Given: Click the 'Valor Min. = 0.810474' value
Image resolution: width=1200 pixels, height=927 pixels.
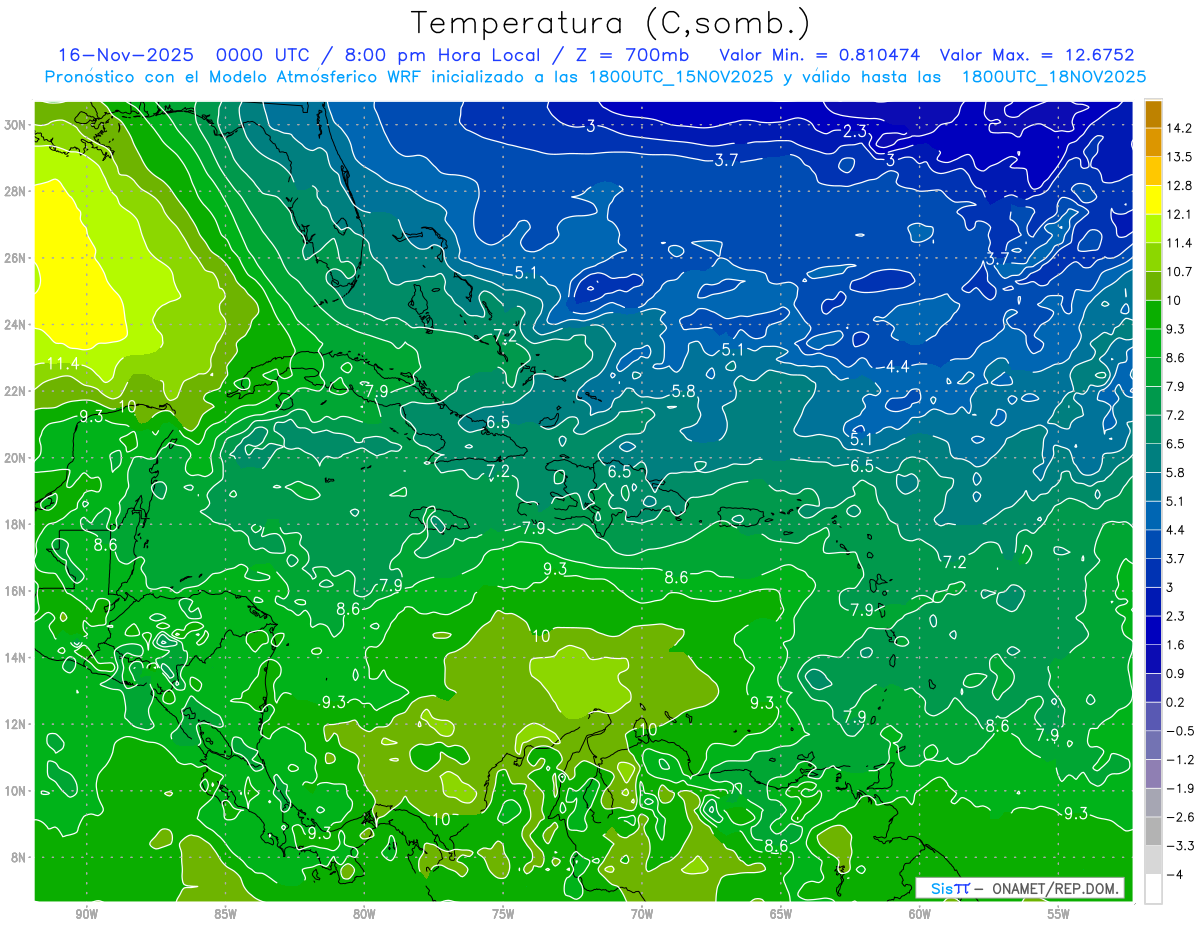Looking at the screenshot, I should [x=819, y=55].
